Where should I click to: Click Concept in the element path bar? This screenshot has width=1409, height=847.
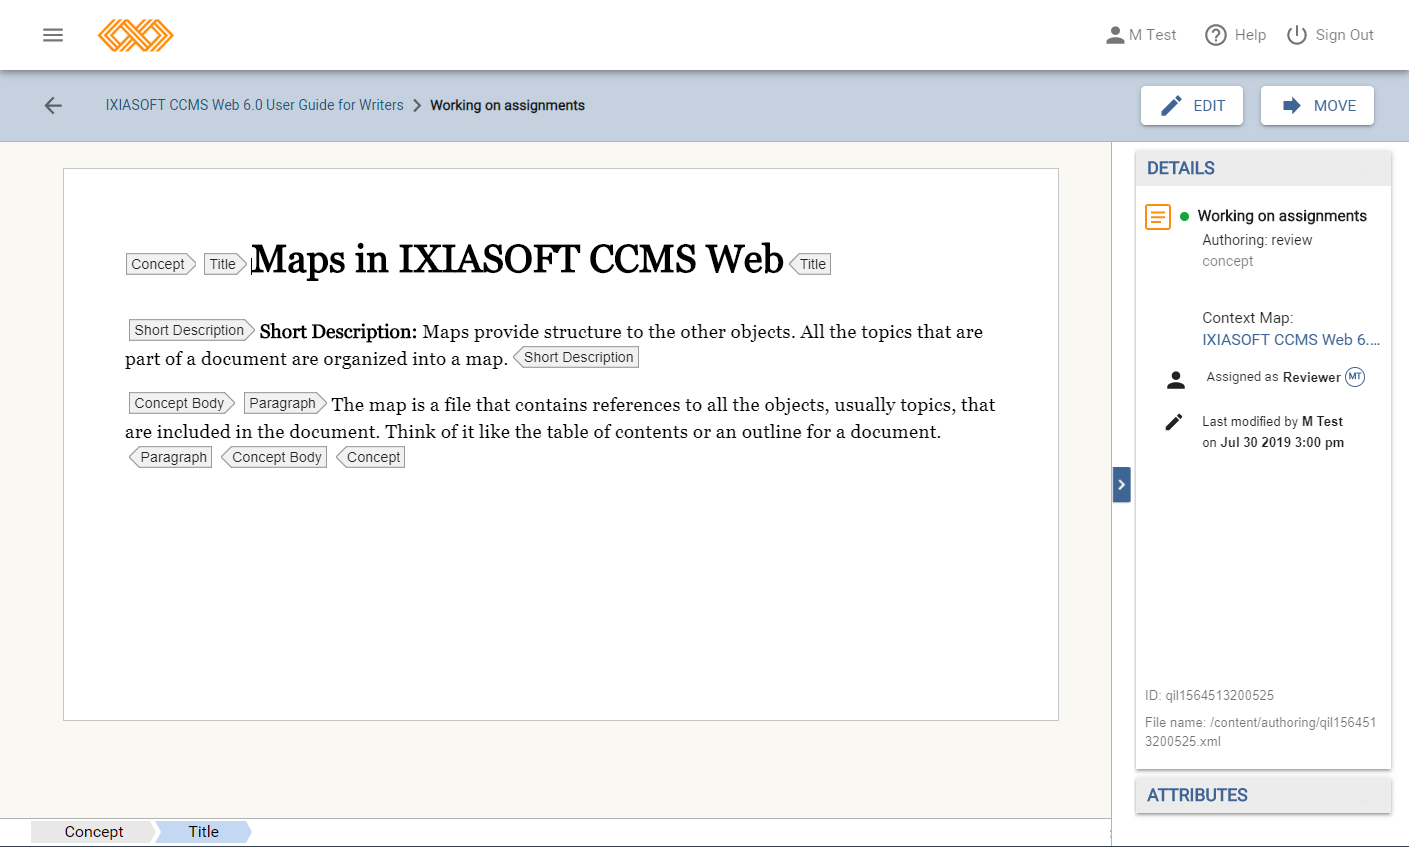[94, 832]
